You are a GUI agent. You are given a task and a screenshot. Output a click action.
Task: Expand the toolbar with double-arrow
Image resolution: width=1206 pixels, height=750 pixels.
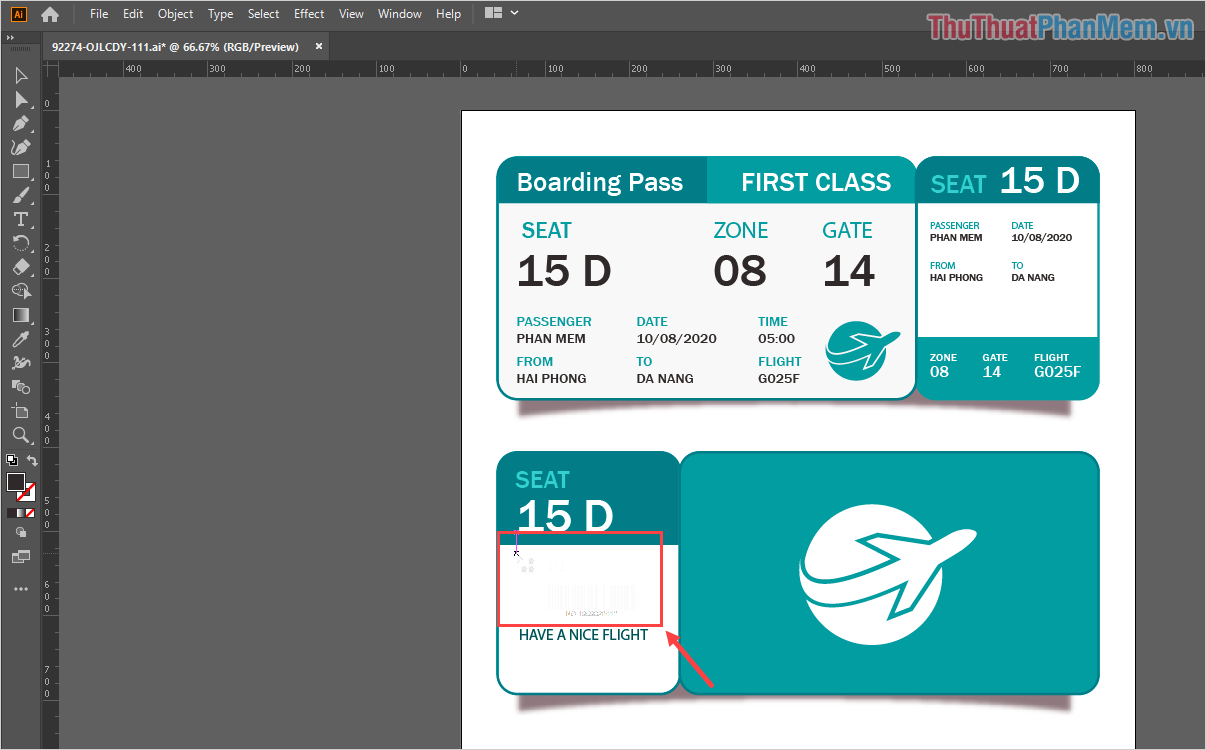click(x=10, y=37)
